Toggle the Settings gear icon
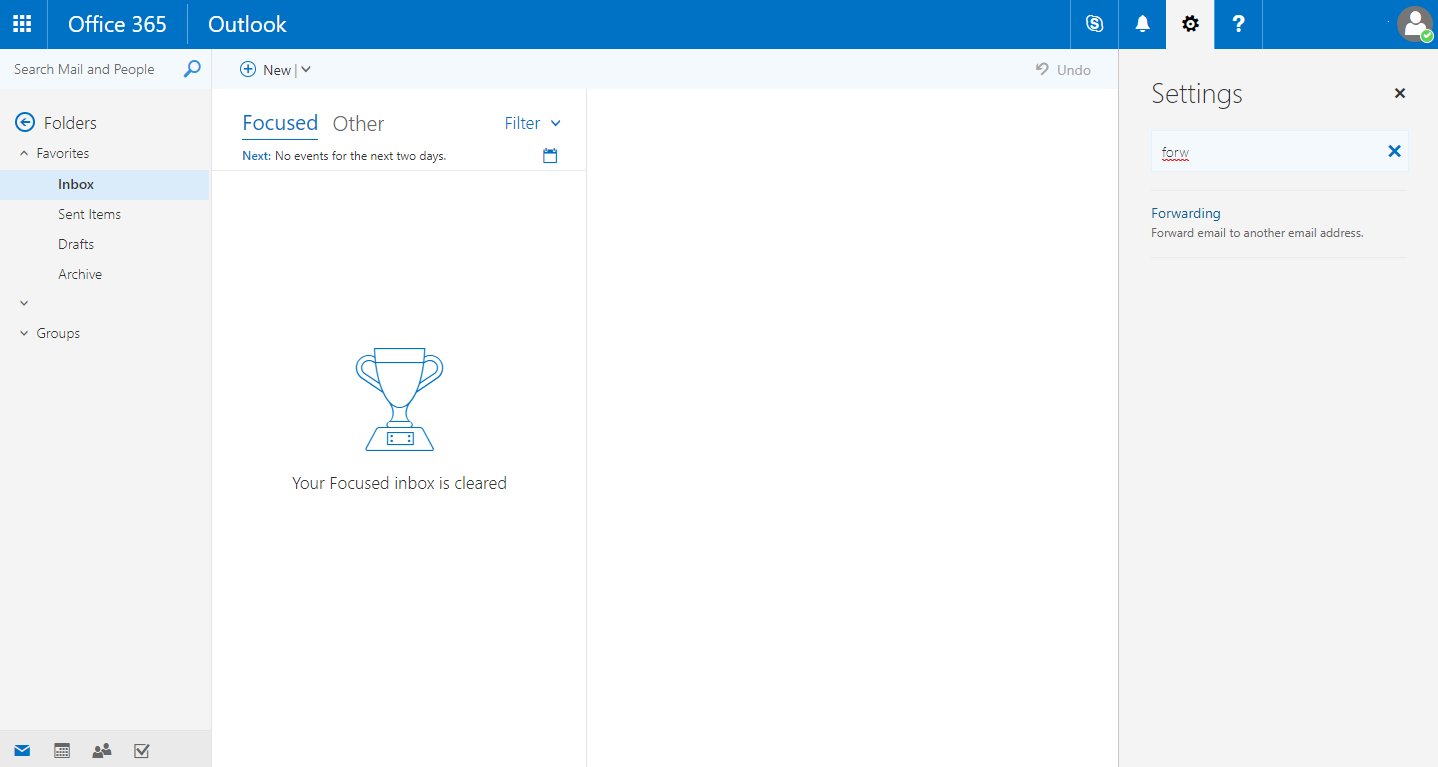The height and width of the screenshot is (767, 1438). [1190, 24]
